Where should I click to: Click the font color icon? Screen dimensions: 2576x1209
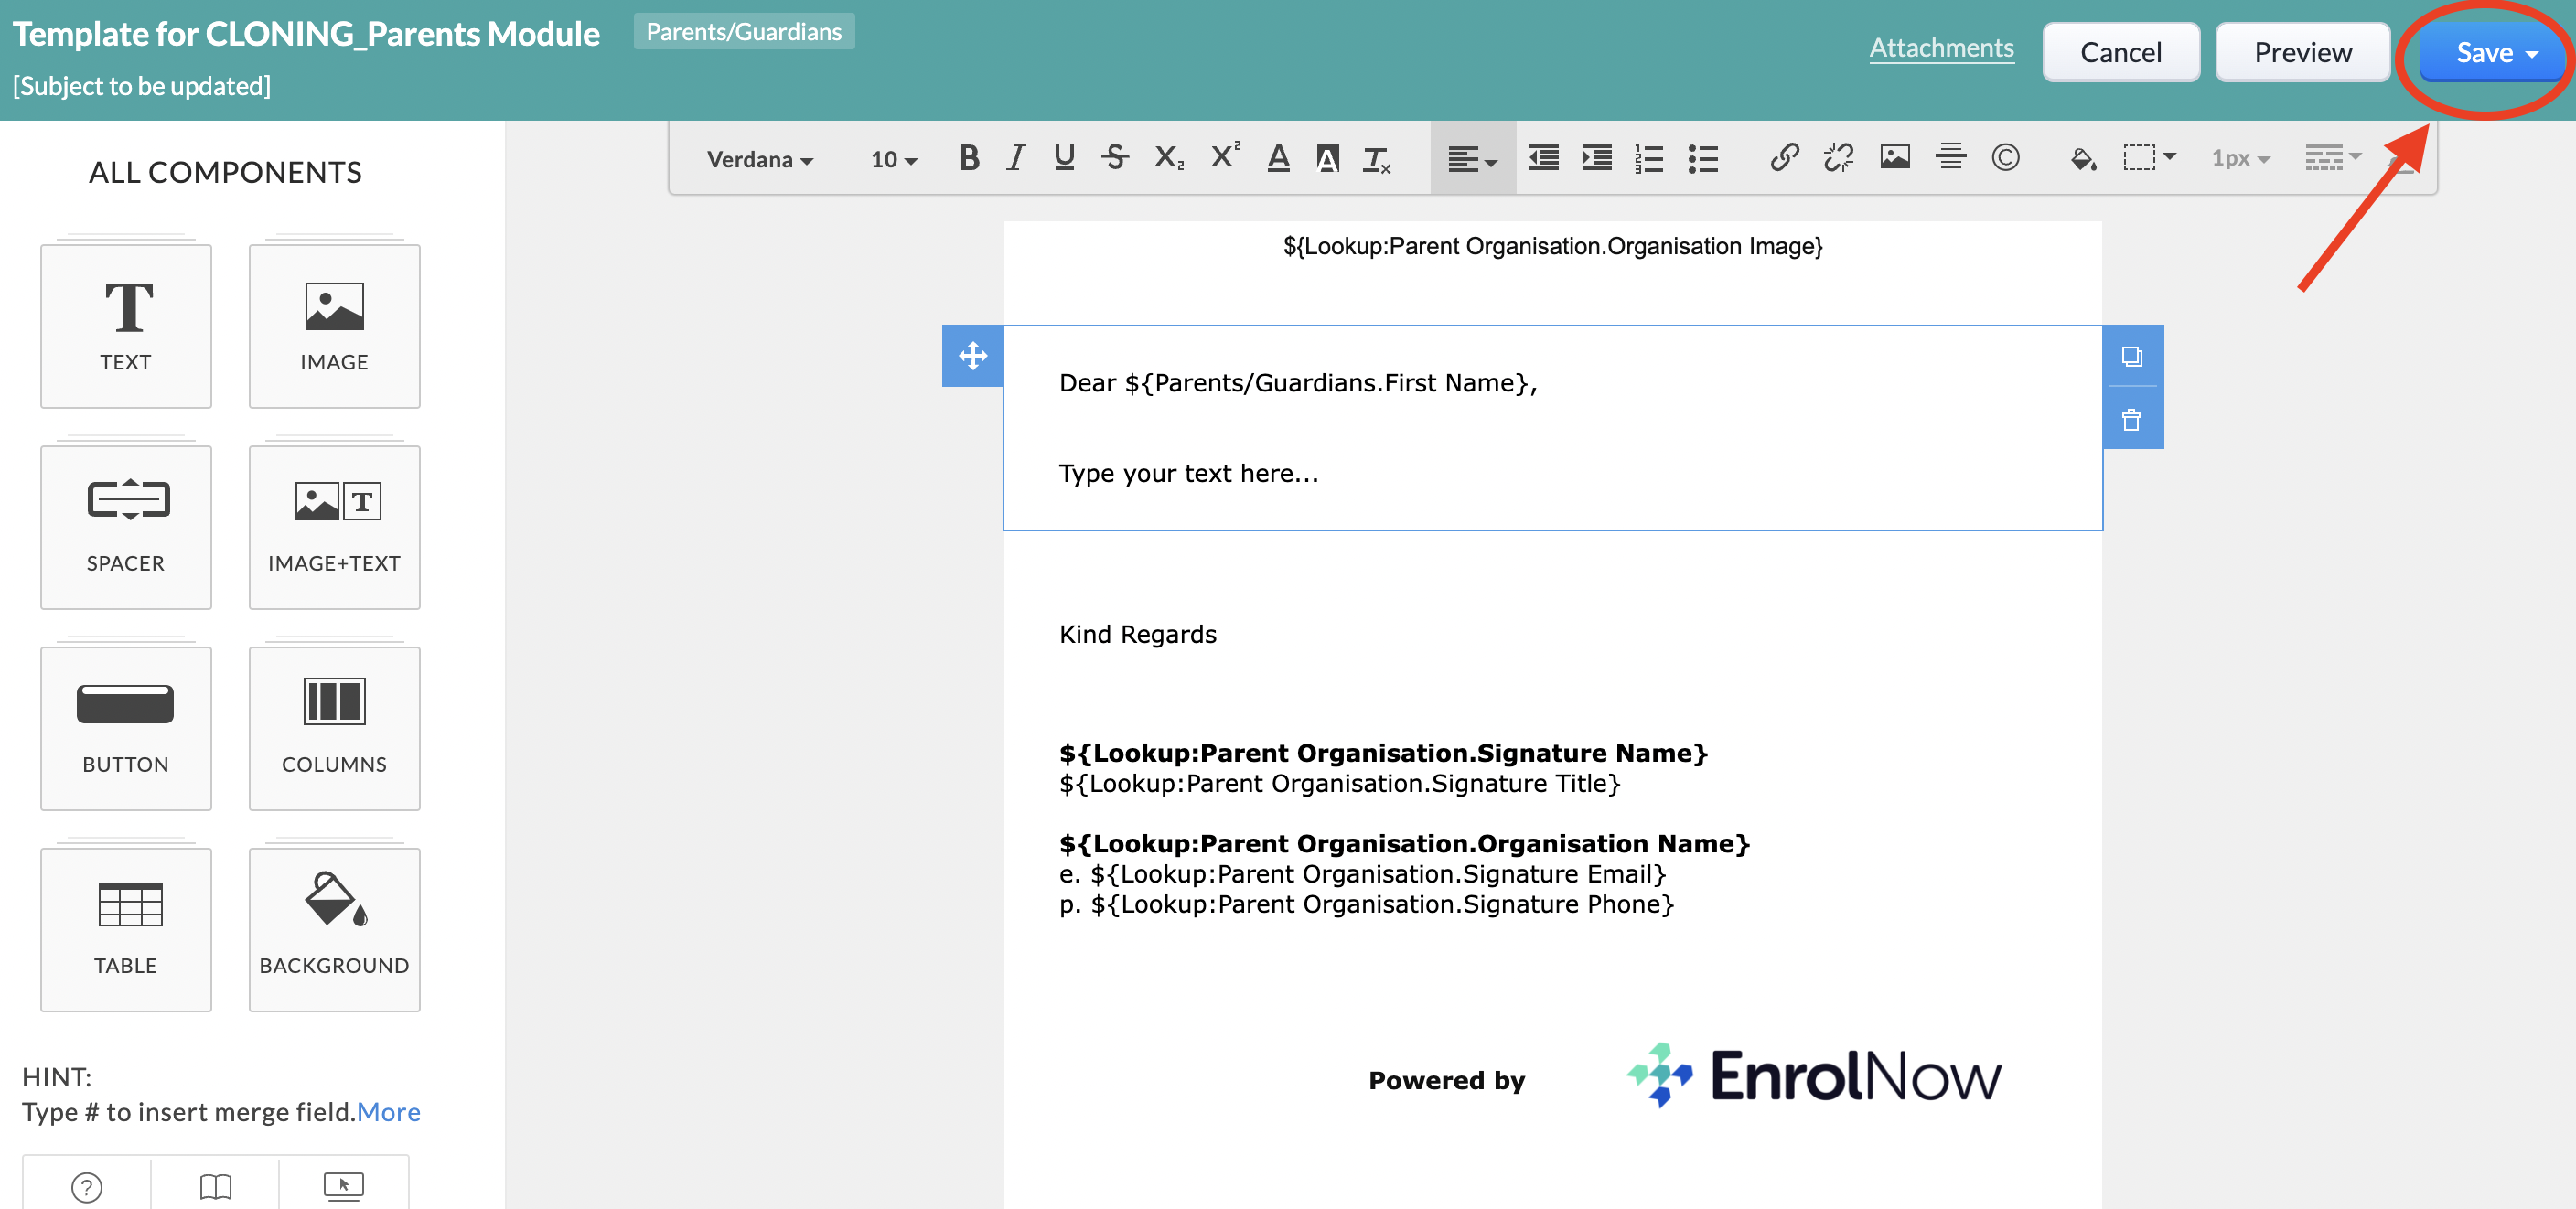tap(1277, 158)
